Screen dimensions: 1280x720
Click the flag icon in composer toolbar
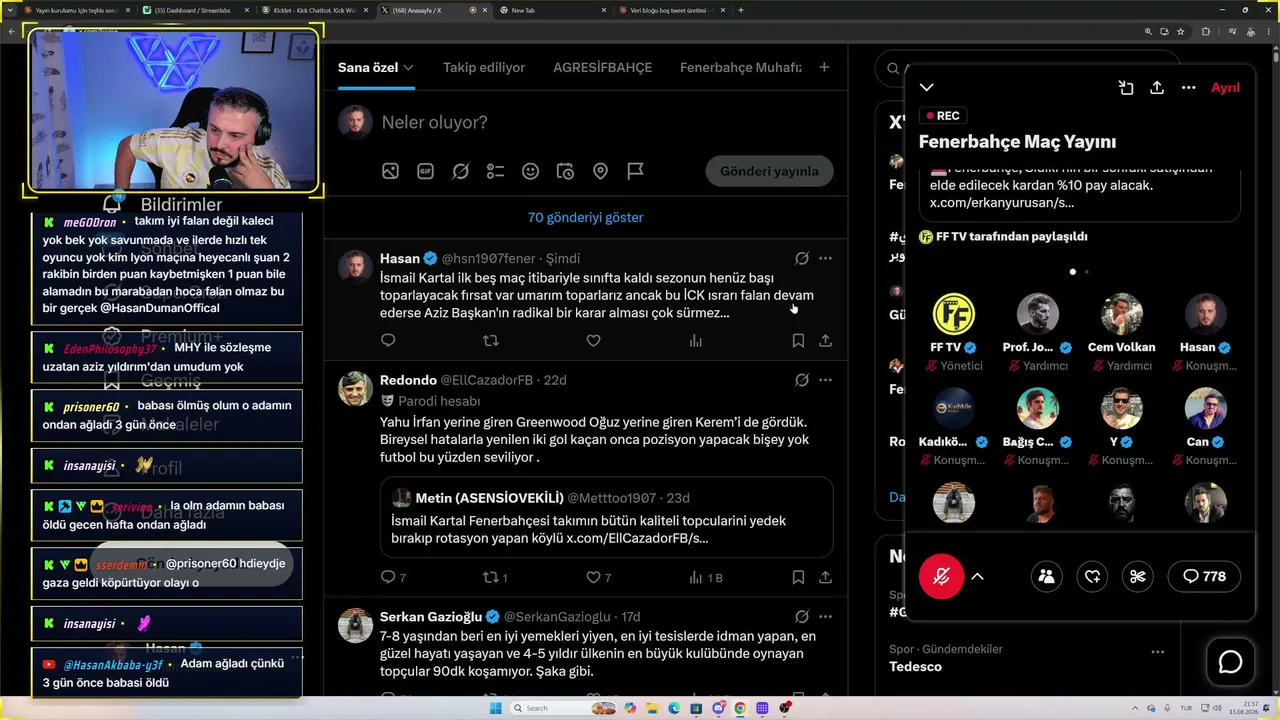[635, 171]
